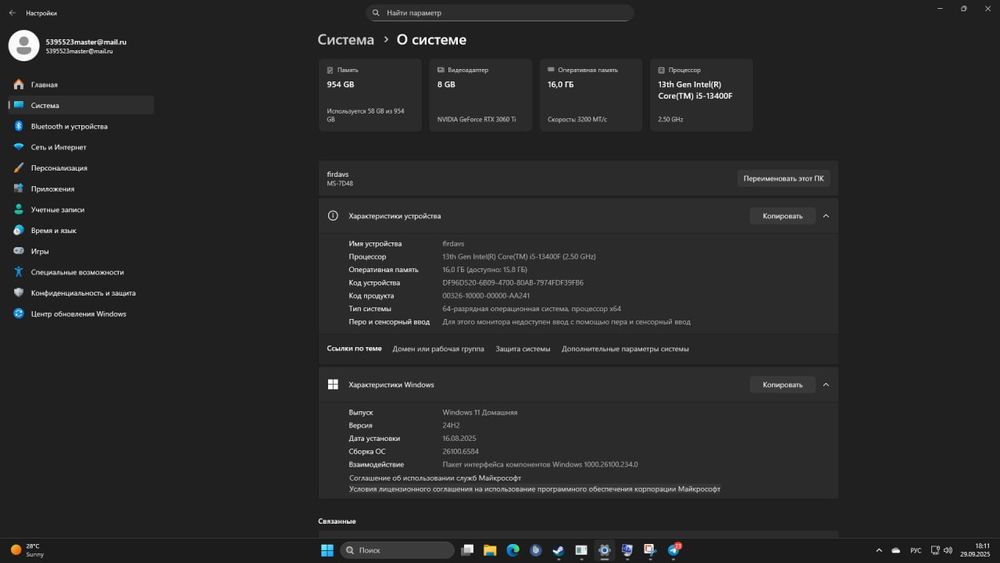The height and width of the screenshot is (563, 1000).
Task: Open Сеть и Интернет settings
Action: (x=58, y=147)
